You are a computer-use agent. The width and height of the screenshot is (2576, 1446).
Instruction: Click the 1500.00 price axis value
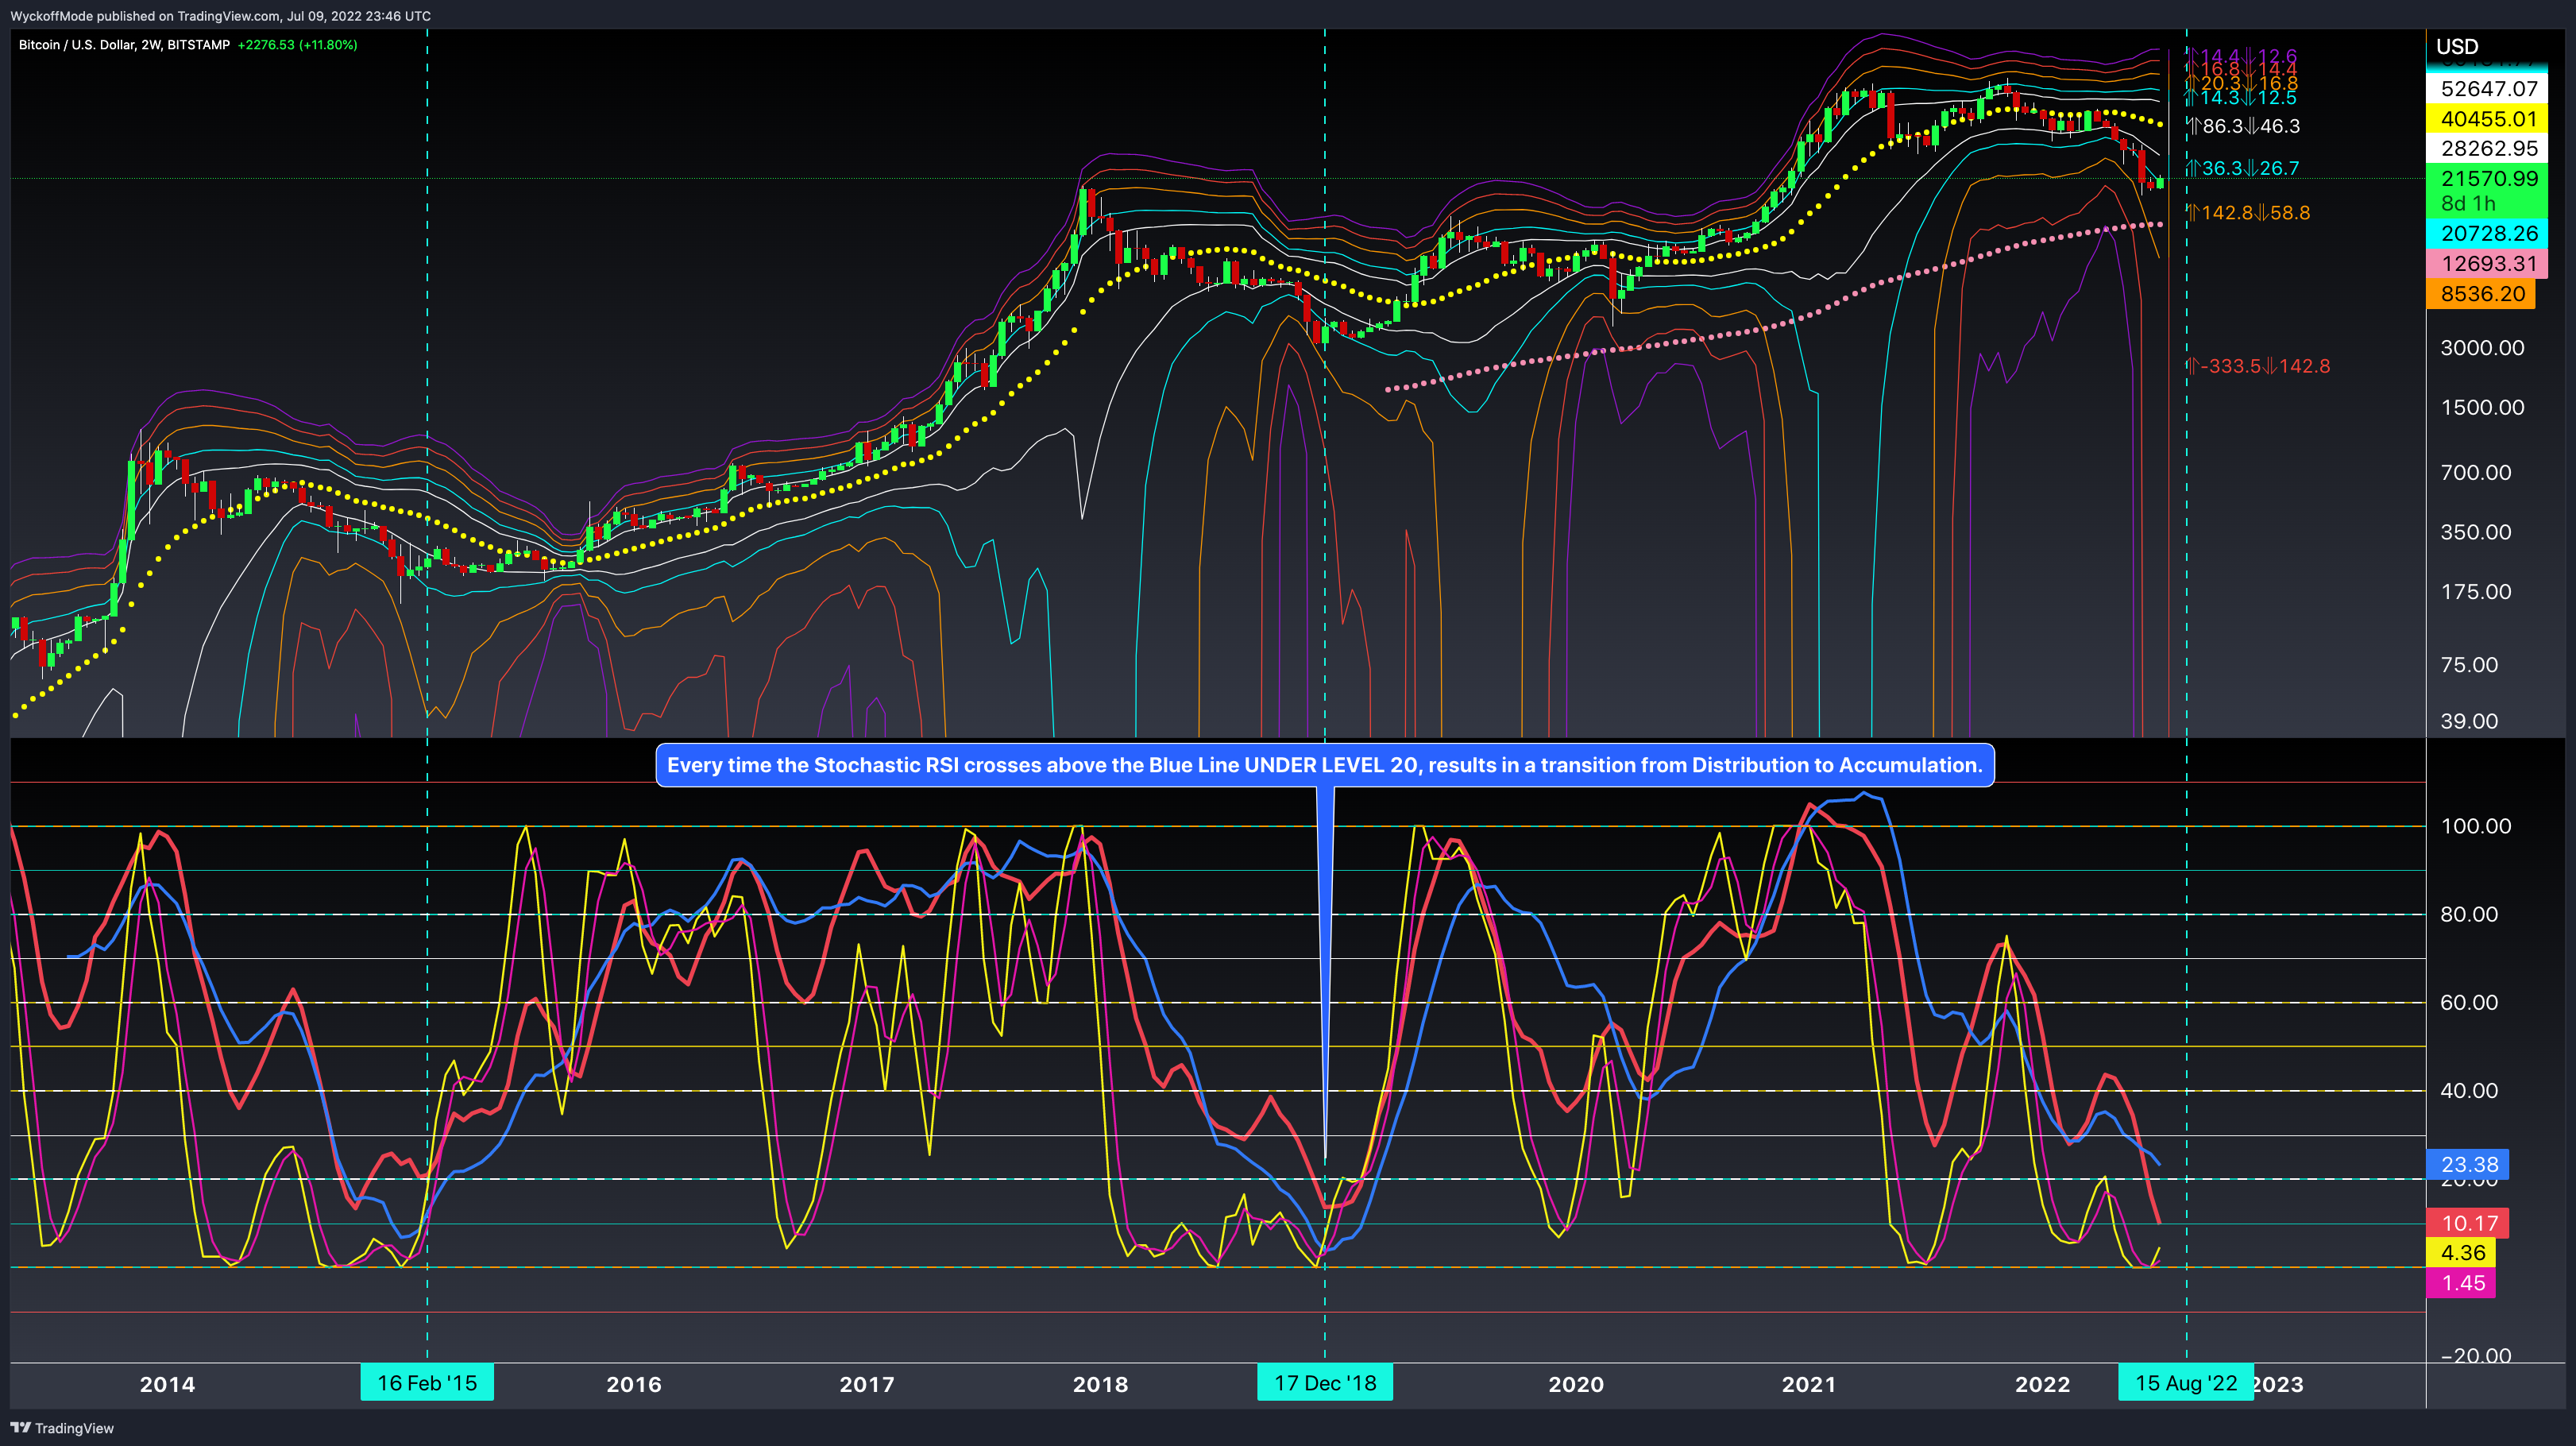point(2482,408)
